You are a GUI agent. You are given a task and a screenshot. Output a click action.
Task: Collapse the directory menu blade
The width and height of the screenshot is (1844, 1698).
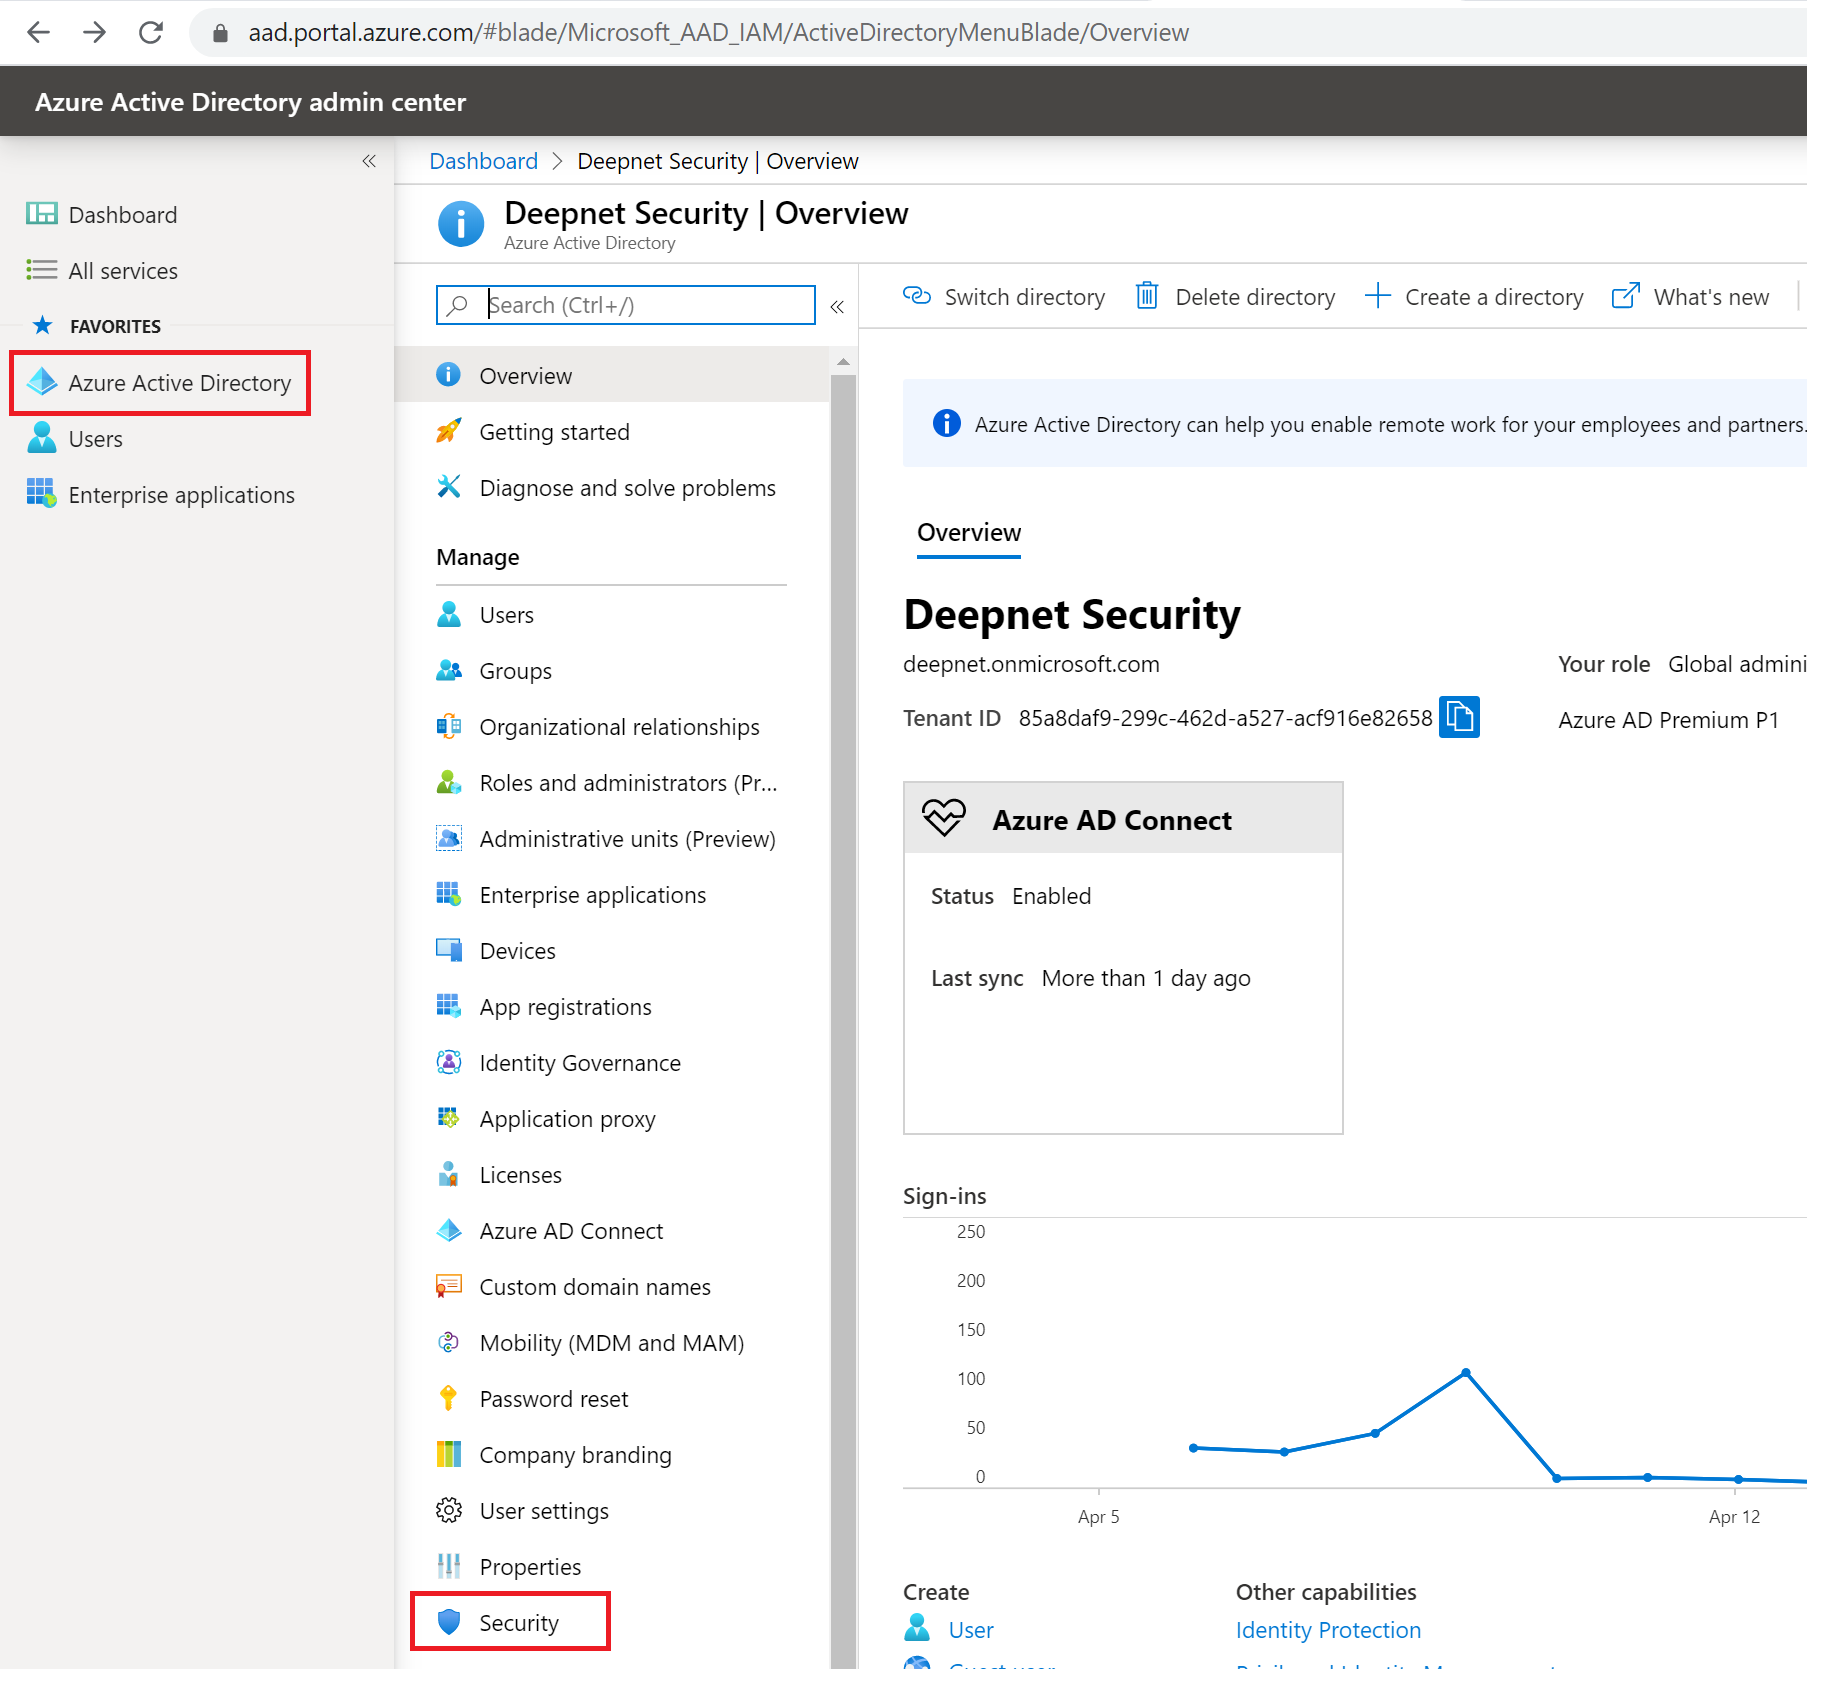pos(837,306)
